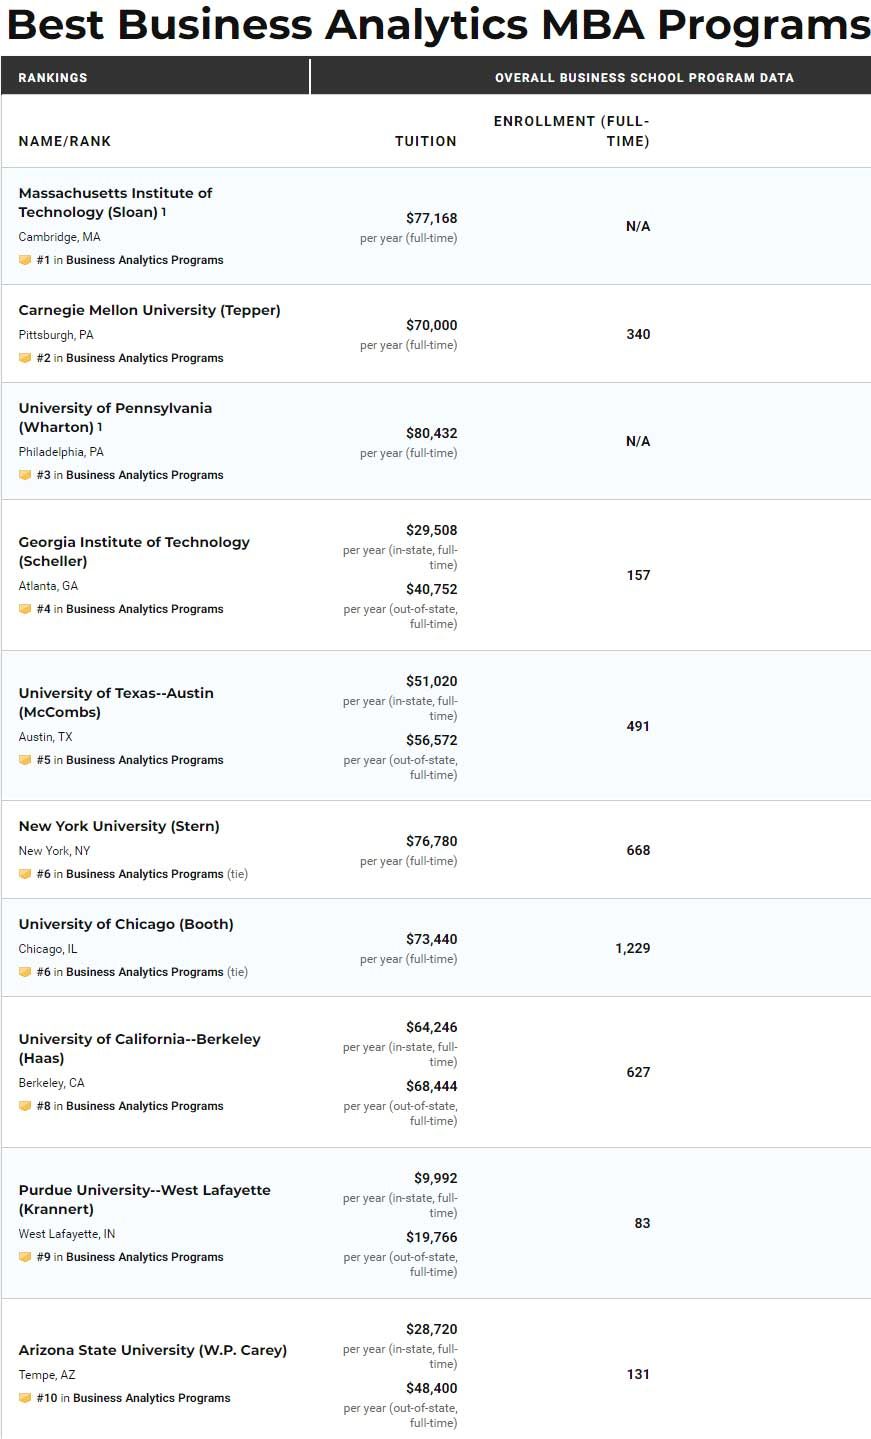
Task: Visit University of California--Berkeley (Haas) page
Action: tap(139, 1048)
